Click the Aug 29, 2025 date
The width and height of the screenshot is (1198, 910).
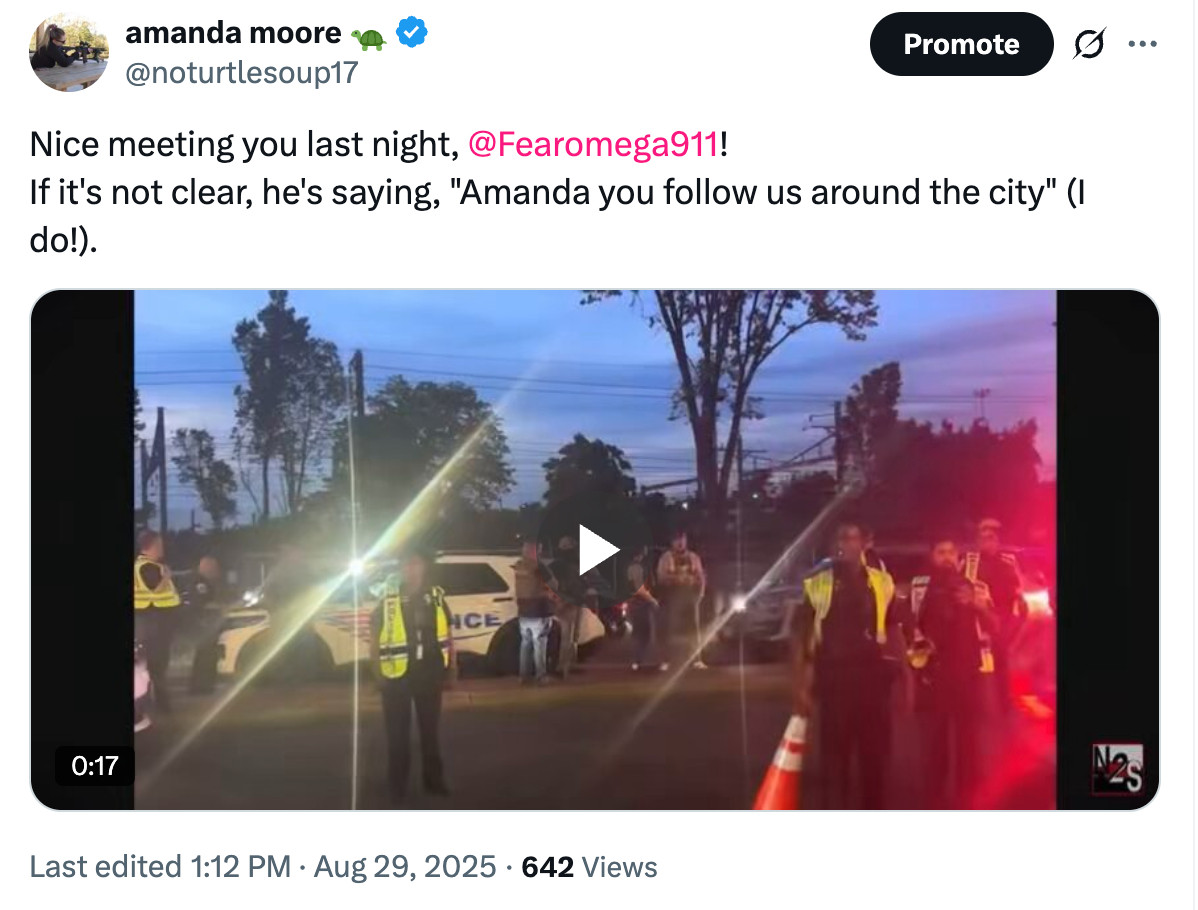point(405,866)
